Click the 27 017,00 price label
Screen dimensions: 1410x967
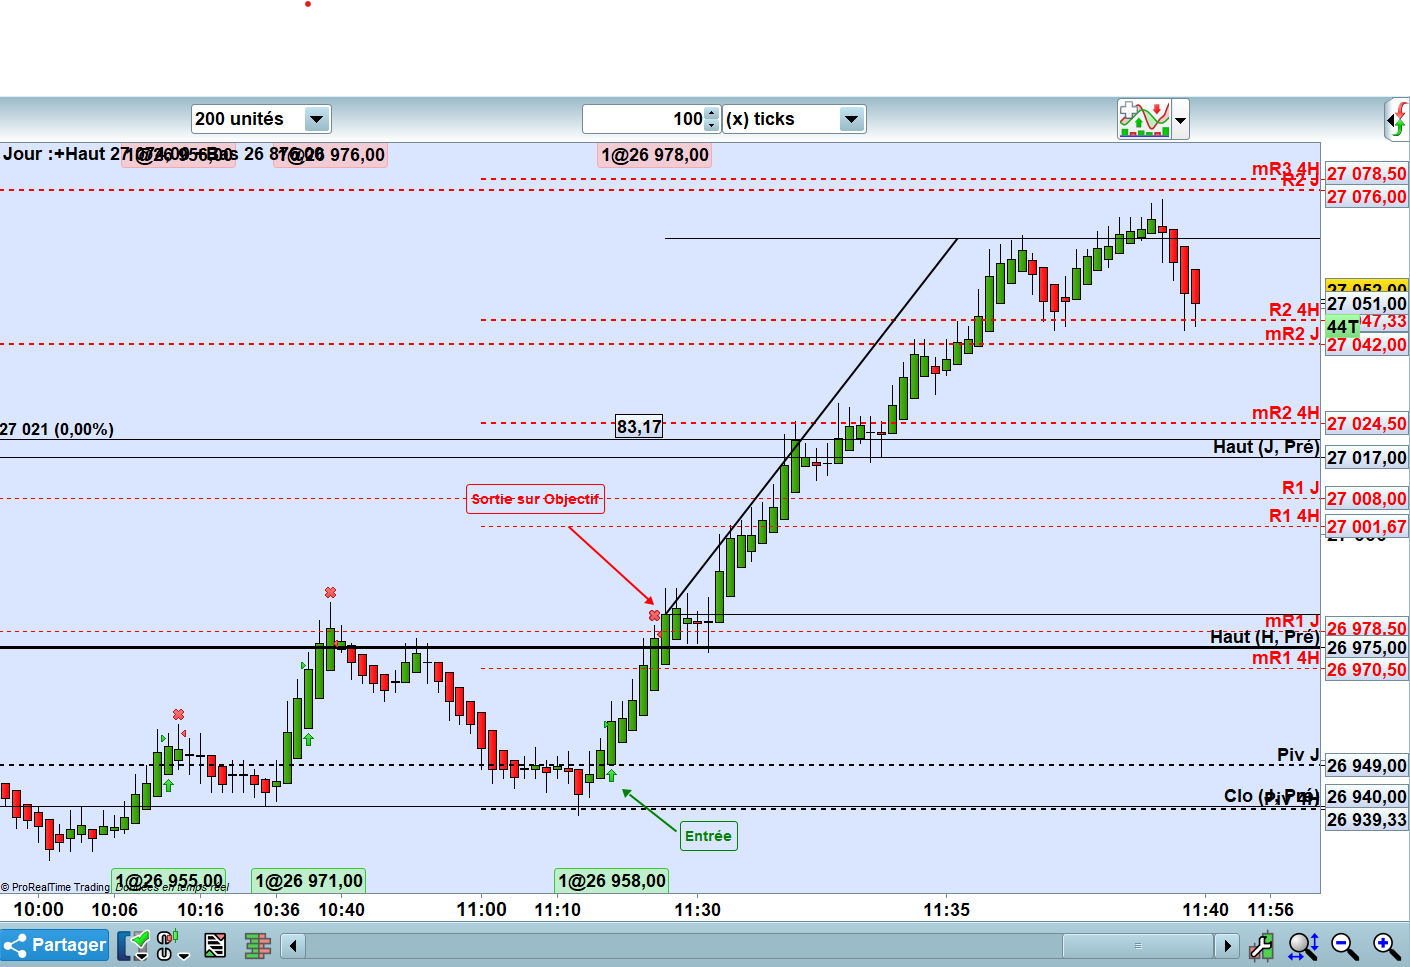click(x=1366, y=458)
